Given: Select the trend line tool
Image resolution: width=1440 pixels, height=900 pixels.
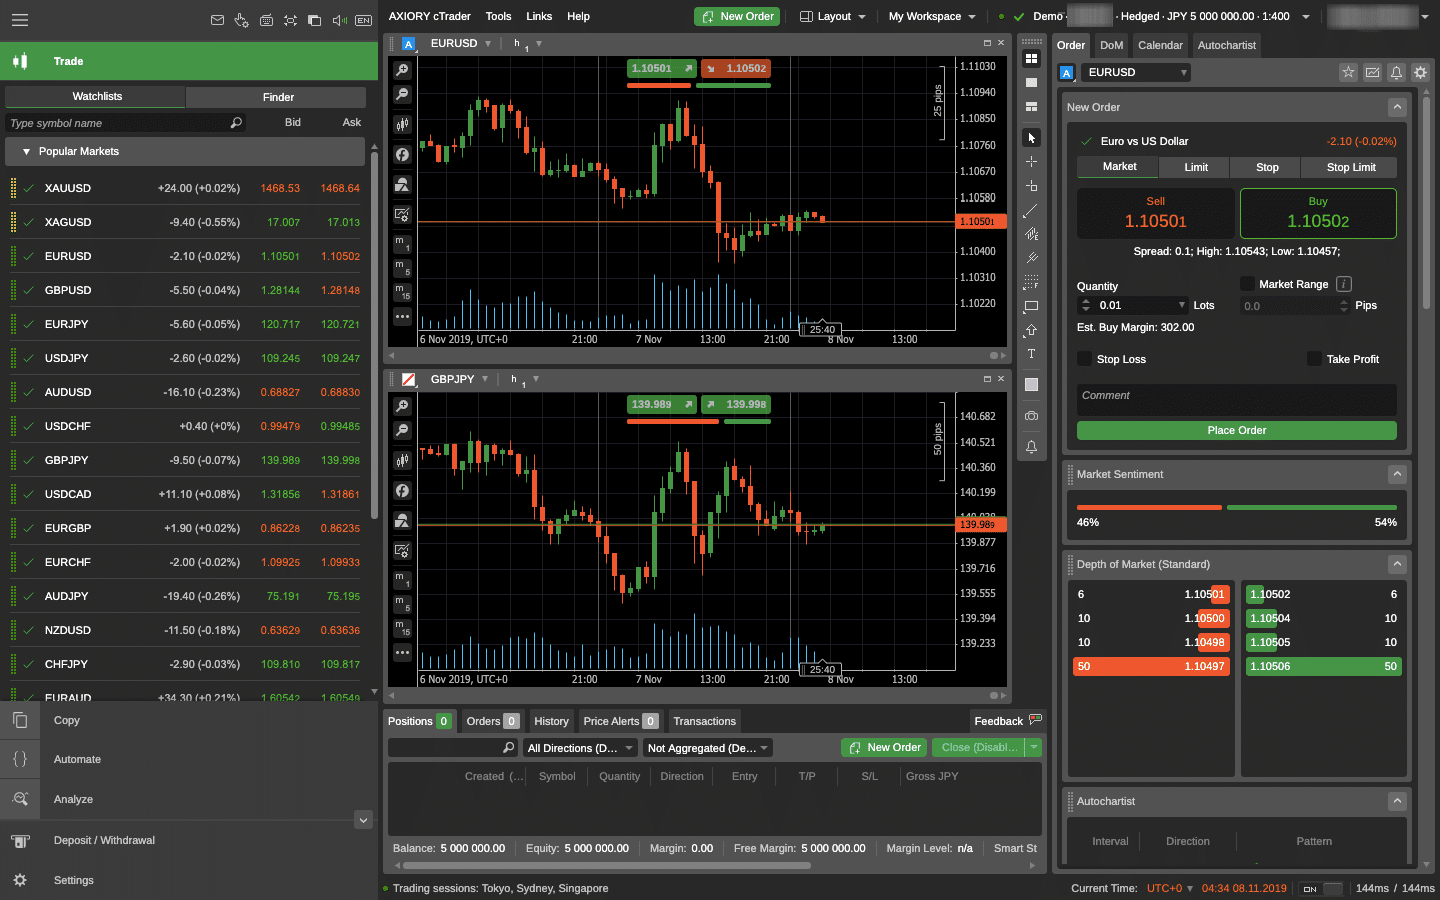Looking at the screenshot, I should click(1031, 211).
